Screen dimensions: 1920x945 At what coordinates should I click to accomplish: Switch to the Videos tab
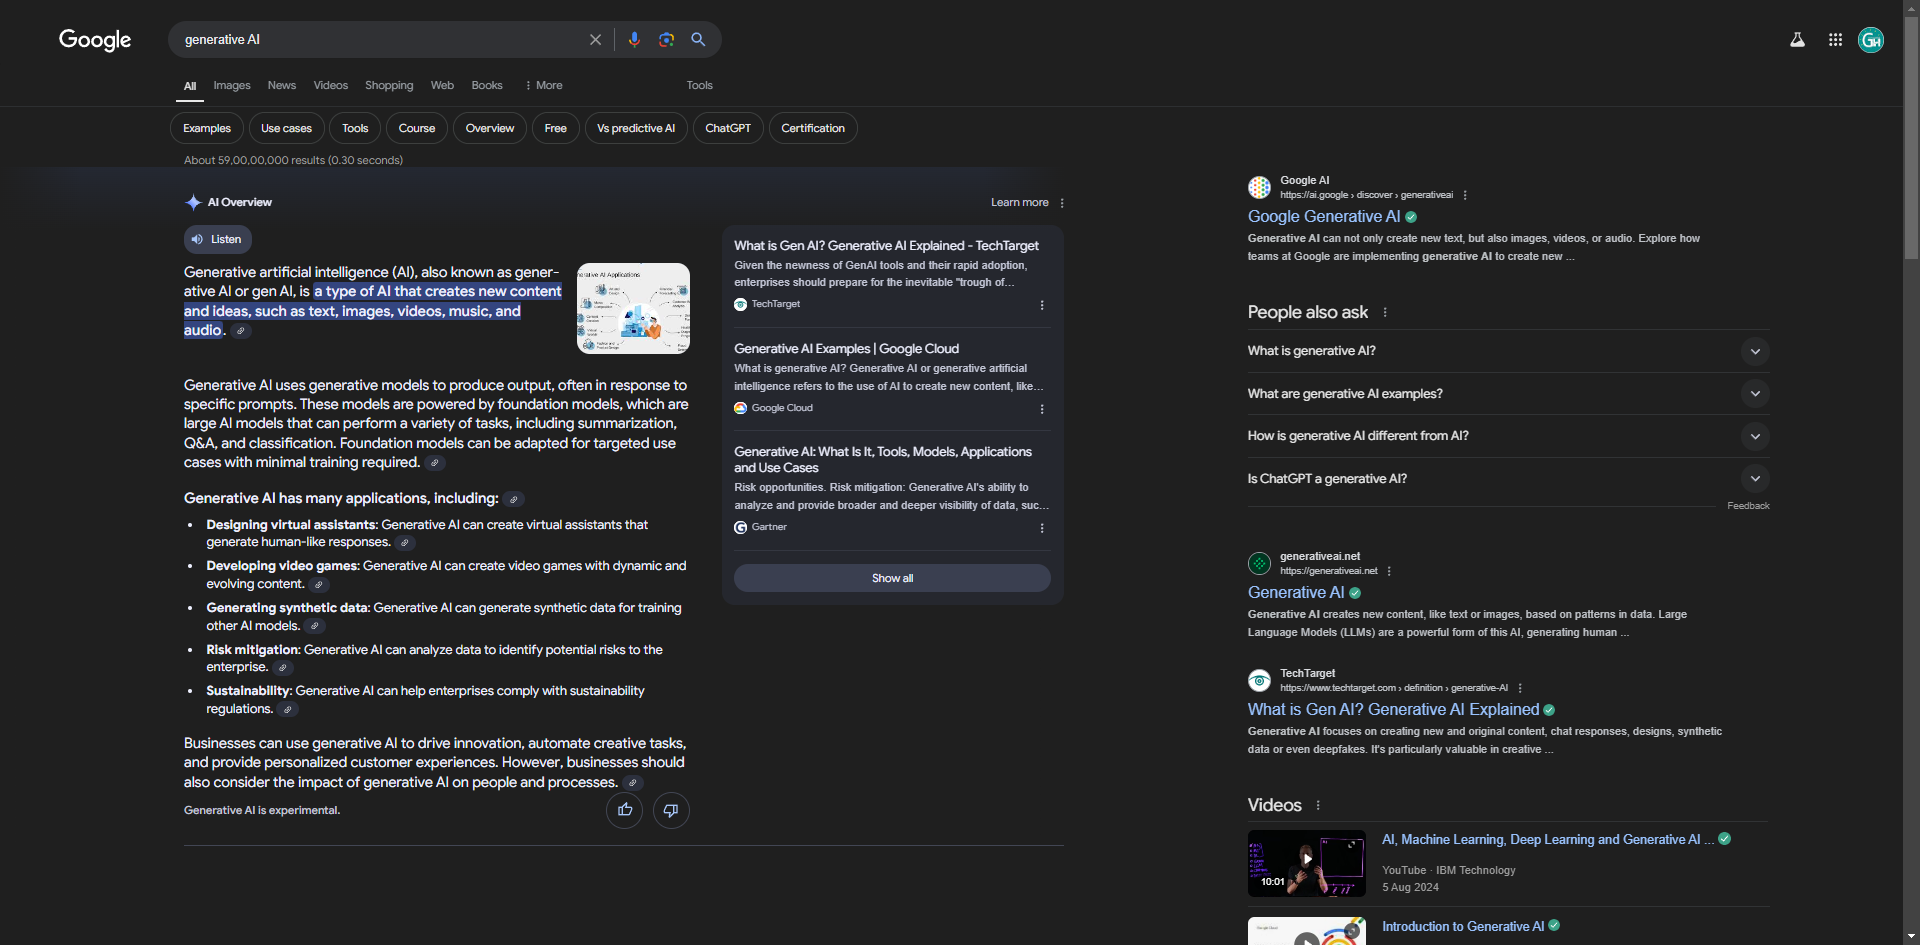331,85
